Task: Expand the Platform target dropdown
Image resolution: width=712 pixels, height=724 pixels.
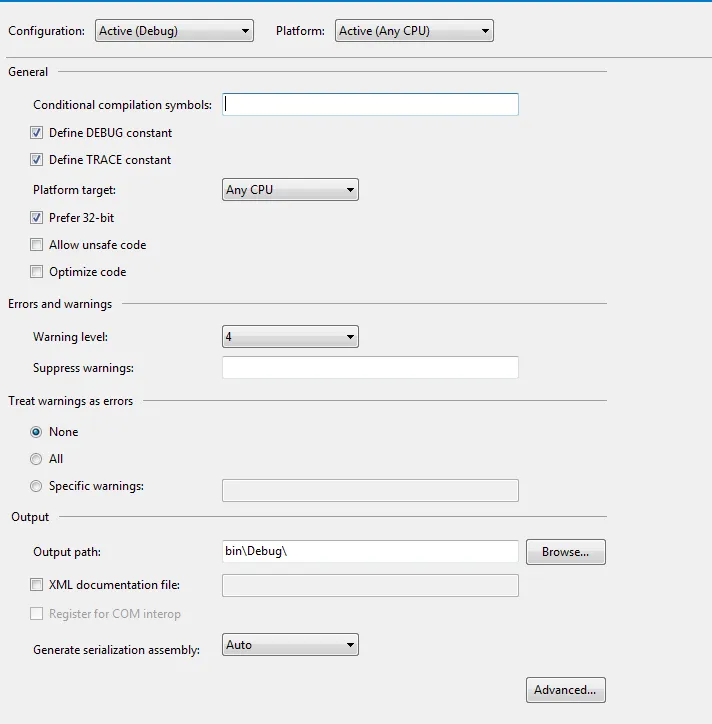Action: click(290, 190)
